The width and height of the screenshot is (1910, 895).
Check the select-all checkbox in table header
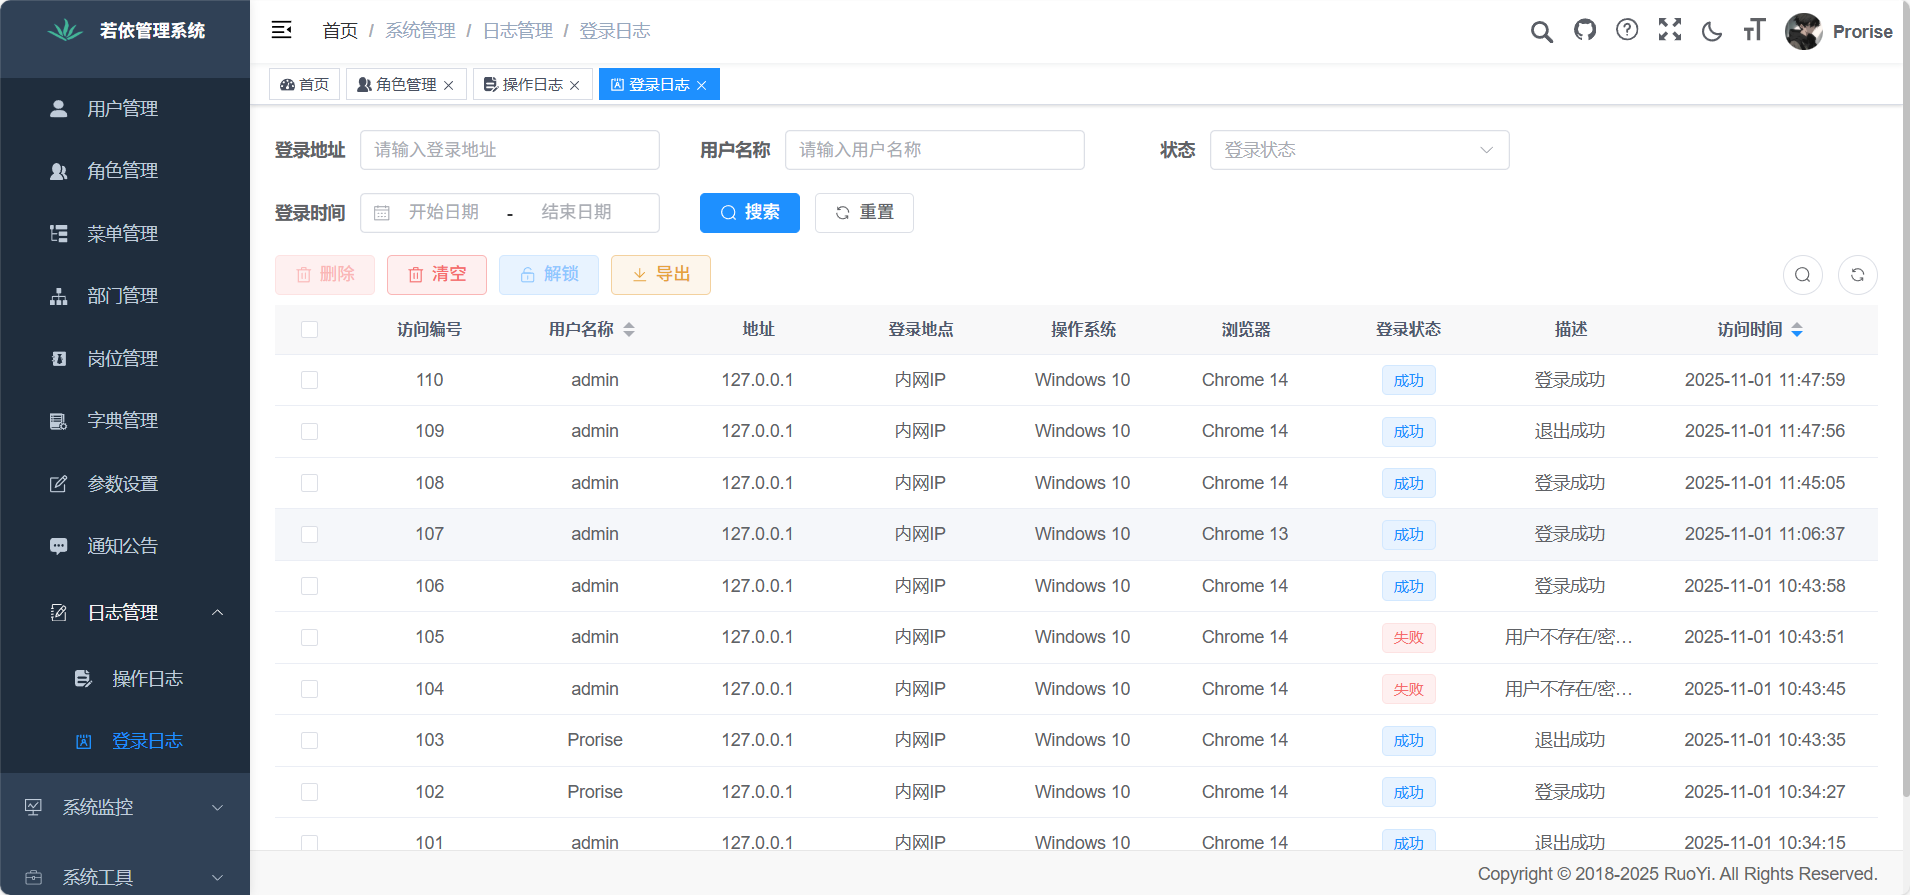[310, 330]
